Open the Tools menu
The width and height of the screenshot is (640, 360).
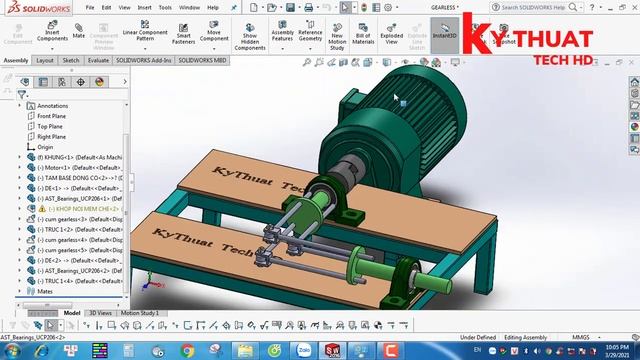pyautogui.click(x=165, y=7)
